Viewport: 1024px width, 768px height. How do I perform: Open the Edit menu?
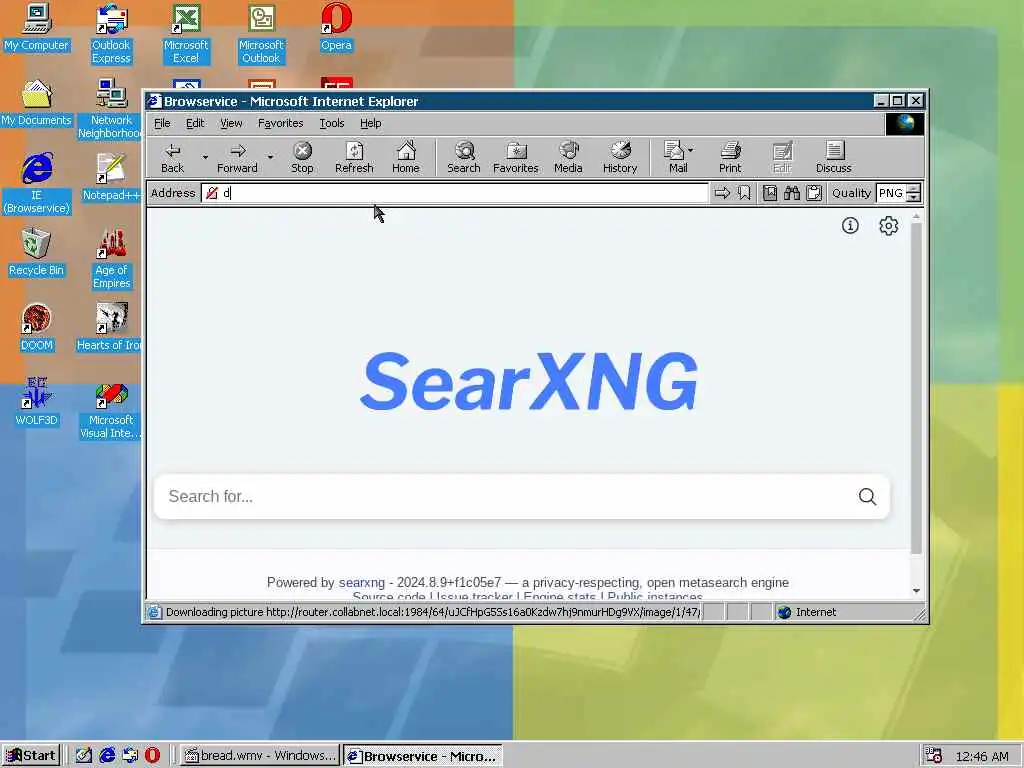tap(195, 123)
